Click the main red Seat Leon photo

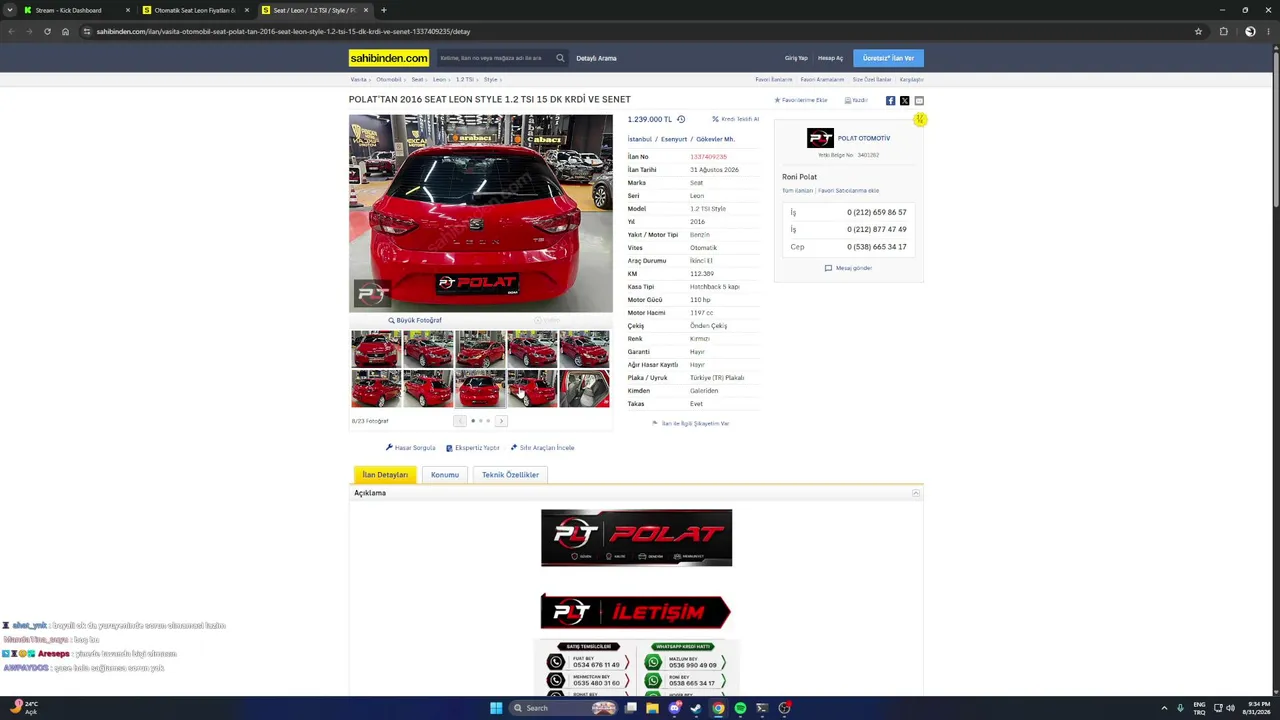[481, 213]
